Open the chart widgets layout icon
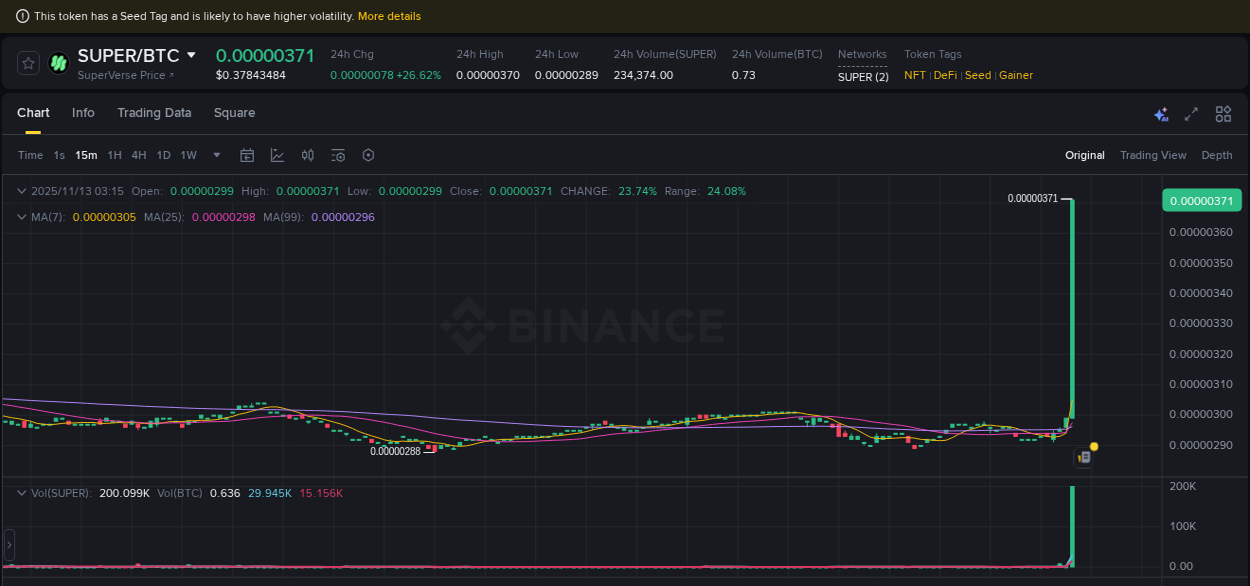This screenshot has width=1250, height=586. pos(1223,114)
